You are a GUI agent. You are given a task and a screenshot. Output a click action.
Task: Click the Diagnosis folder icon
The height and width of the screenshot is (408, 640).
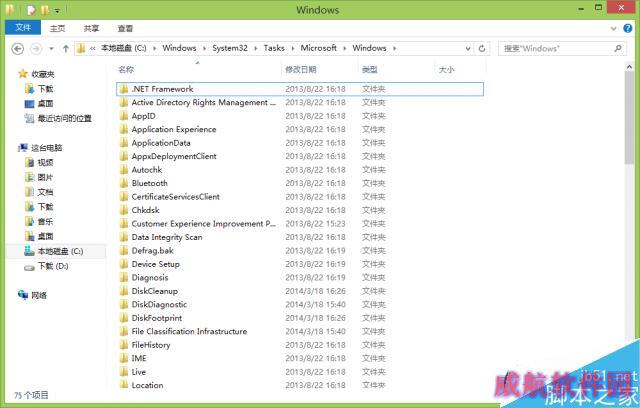tap(124, 277)
